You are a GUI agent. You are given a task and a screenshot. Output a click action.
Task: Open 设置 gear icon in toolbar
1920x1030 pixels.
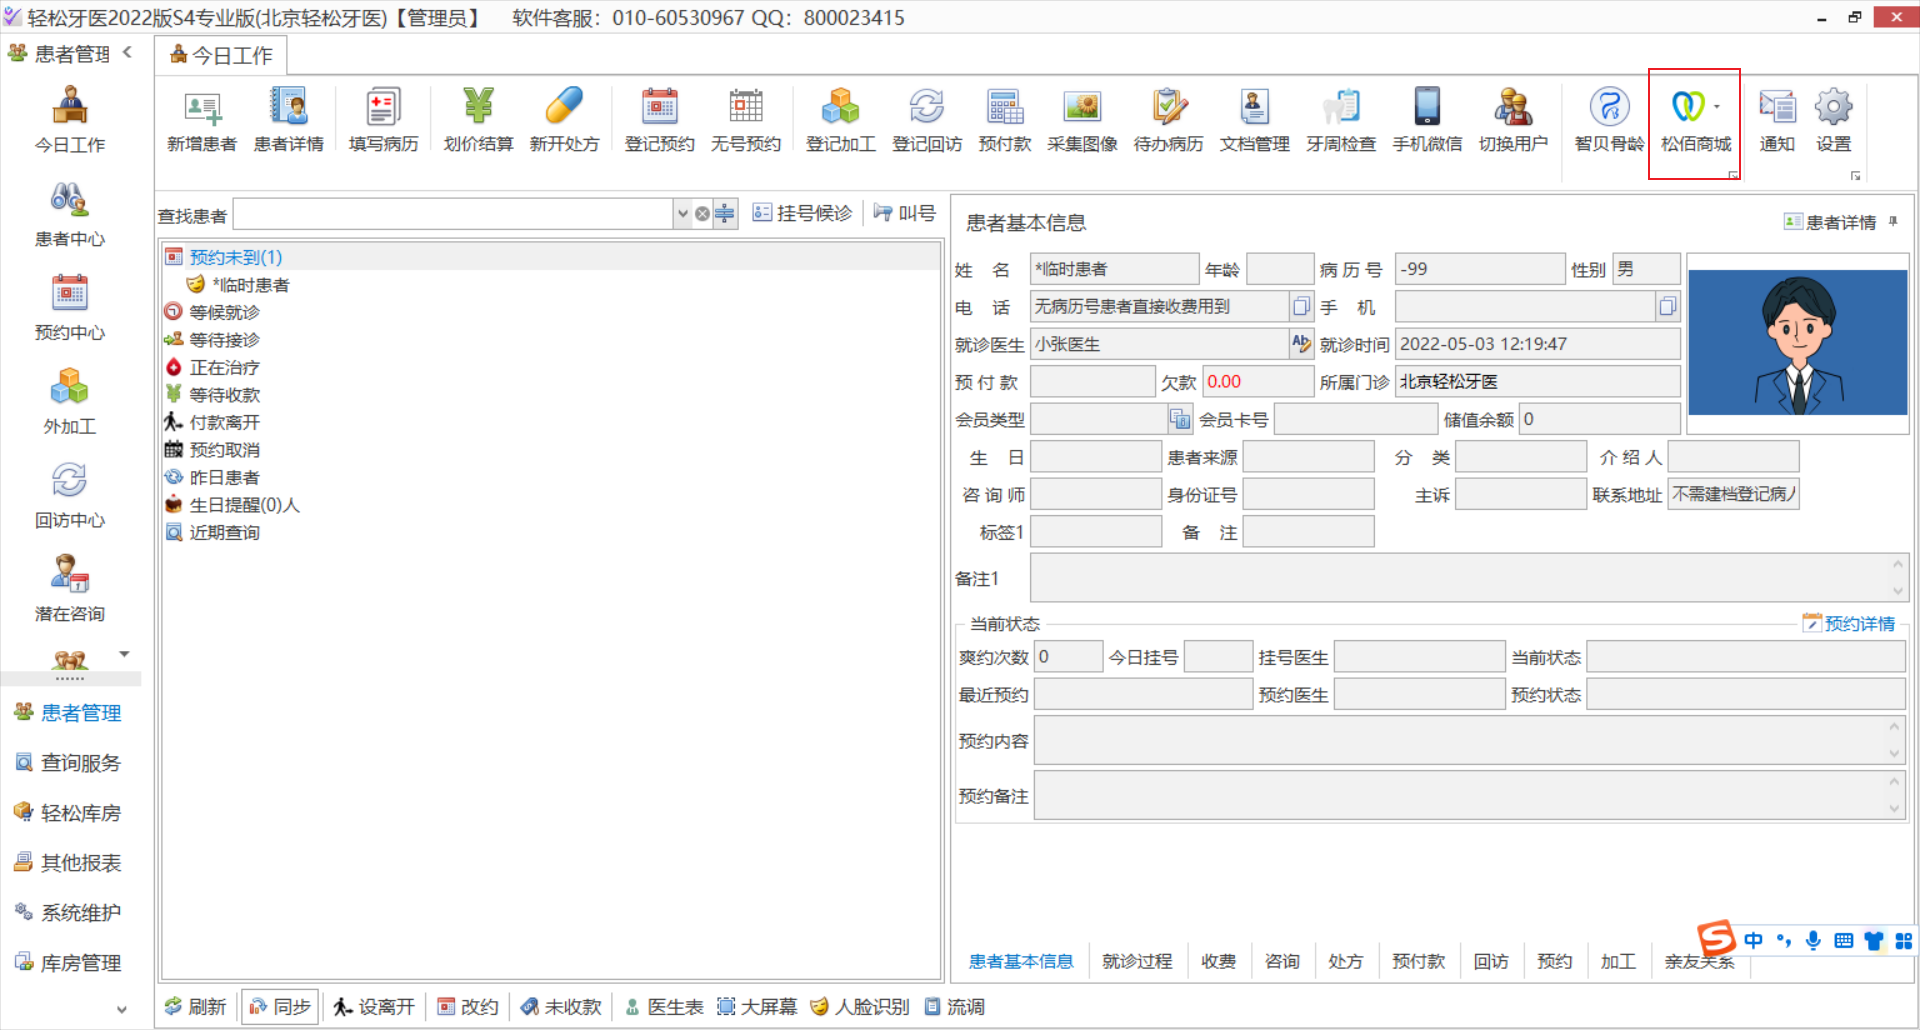tap(1833, 120)
